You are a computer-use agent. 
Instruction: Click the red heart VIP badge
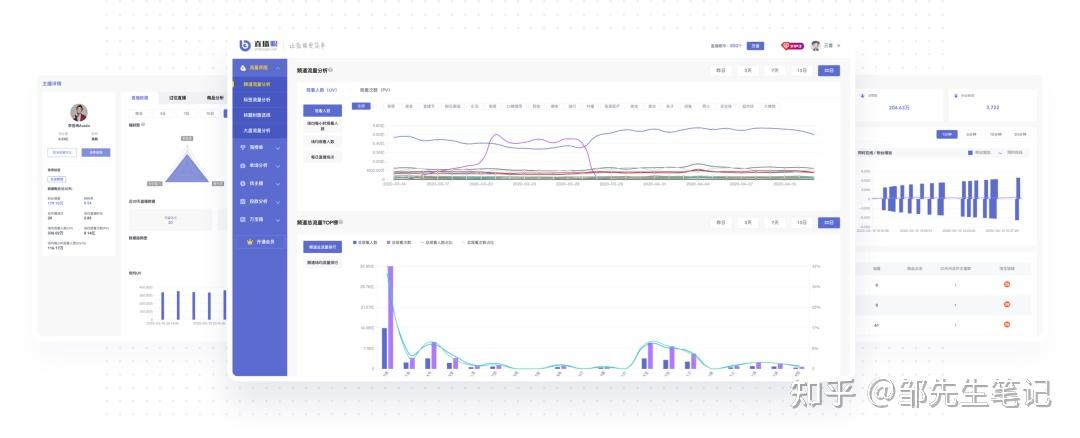[x=792, y=46]
